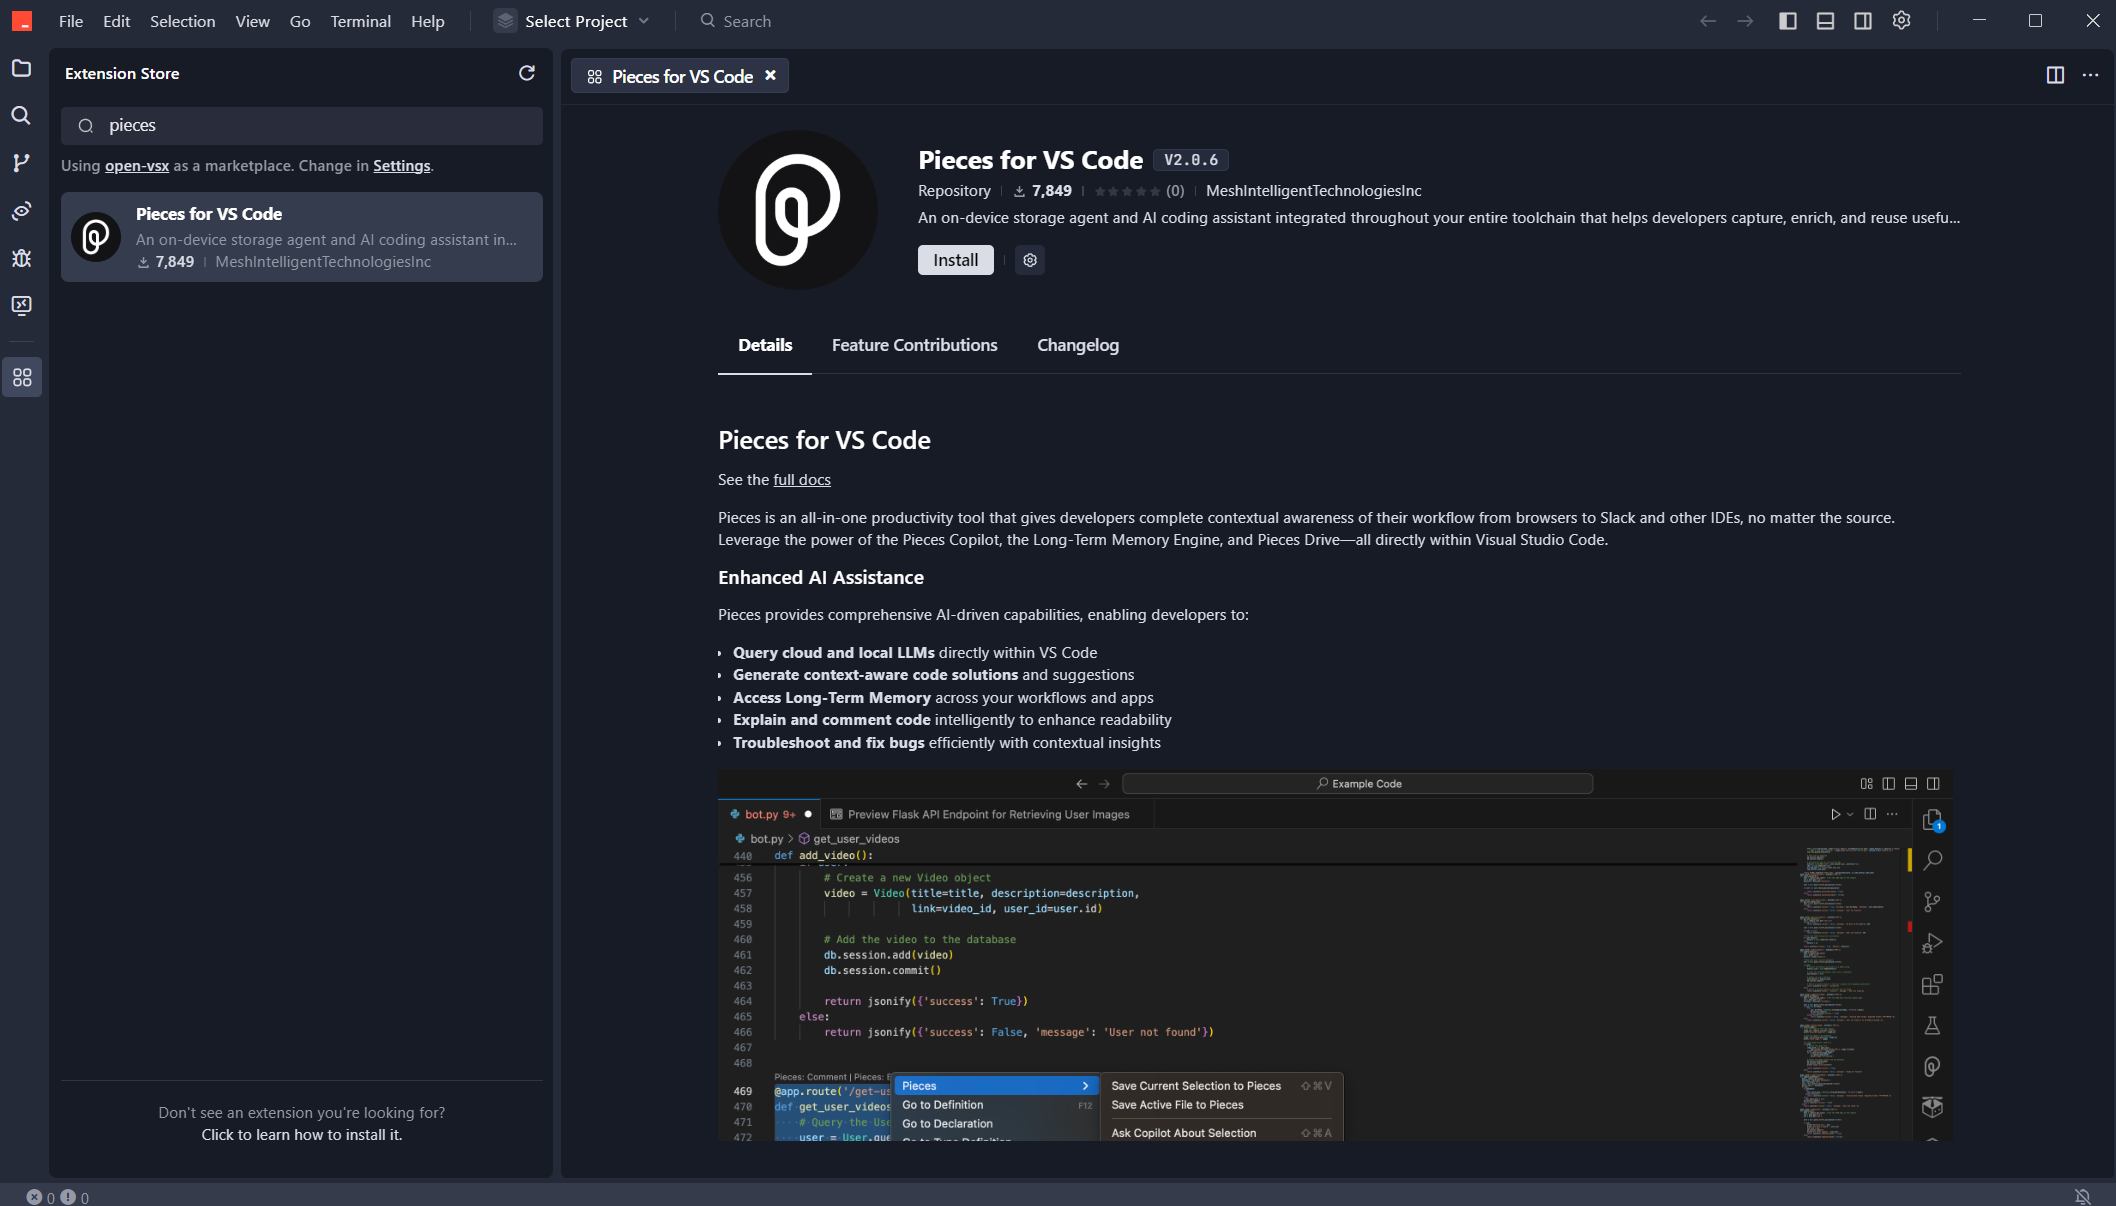Open the Help menu
Screen dimensions: 2116x1206
pyautogui.click(x=427, y=21)
